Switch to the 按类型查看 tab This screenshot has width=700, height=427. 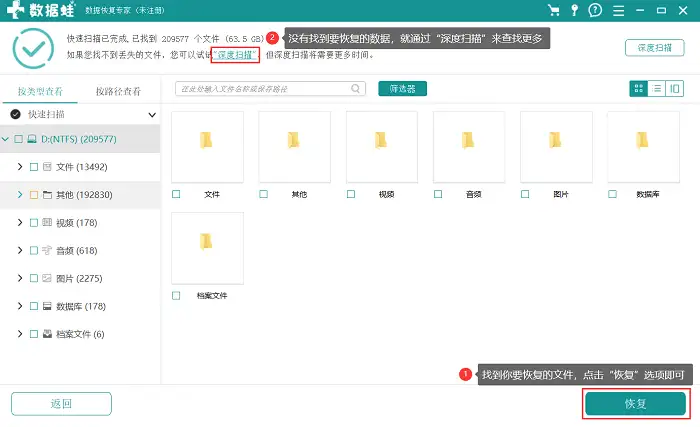[40, 92]
